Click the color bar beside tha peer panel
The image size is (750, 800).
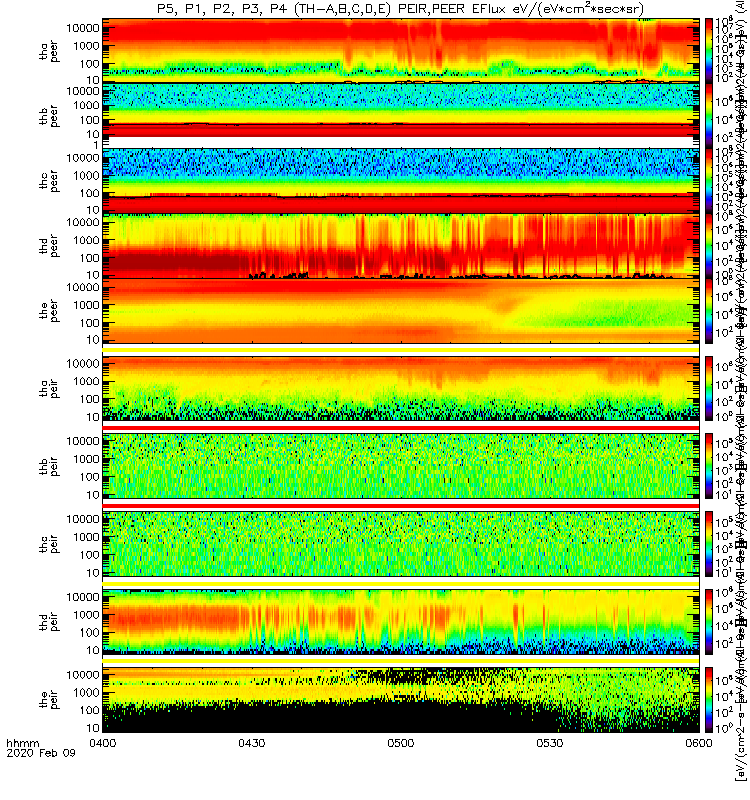709,51
